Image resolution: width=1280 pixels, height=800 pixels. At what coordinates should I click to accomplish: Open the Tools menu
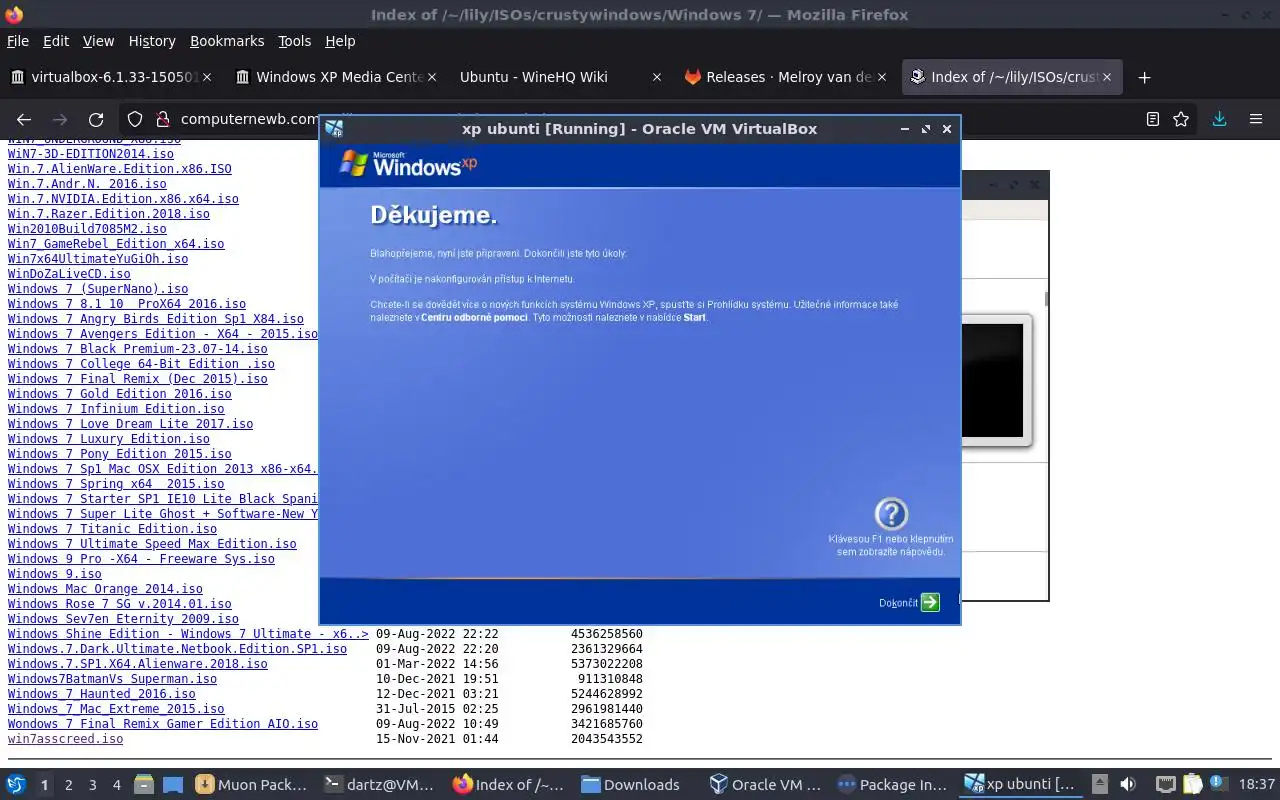(294, 41)
